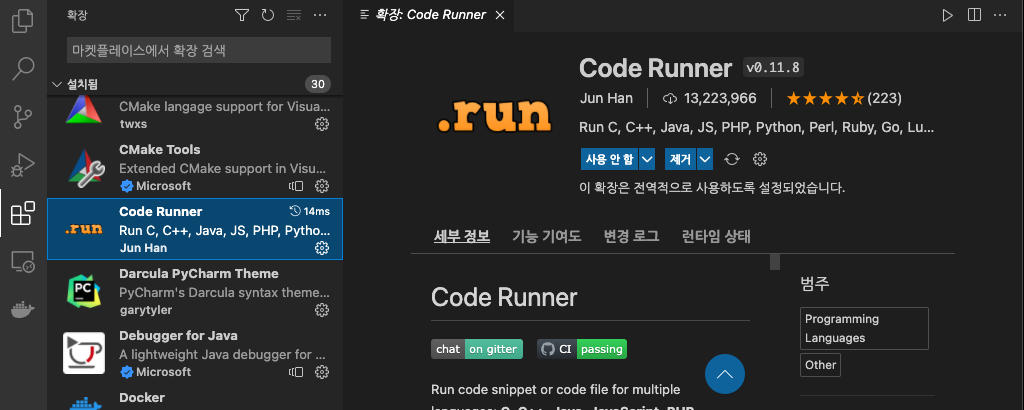Image resolution: width=1024 pixels, height=410 pixels.
Task: Open the Source Control view
Action: (x=23, y=117)
